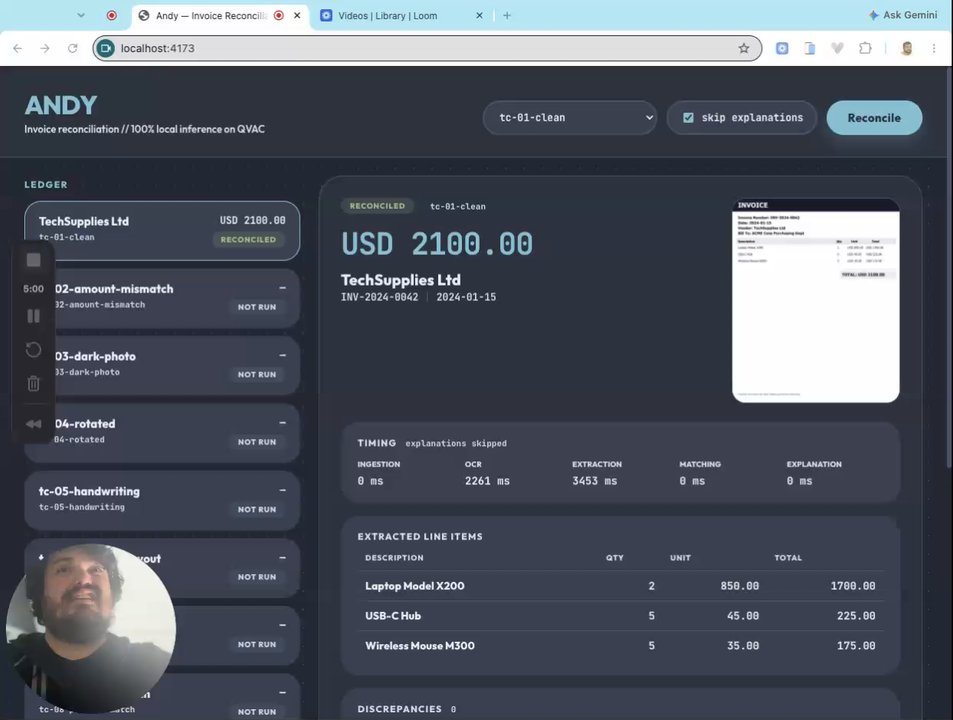Click the side panel icon in toolbar
953x720 pixels.
[810, 48]
